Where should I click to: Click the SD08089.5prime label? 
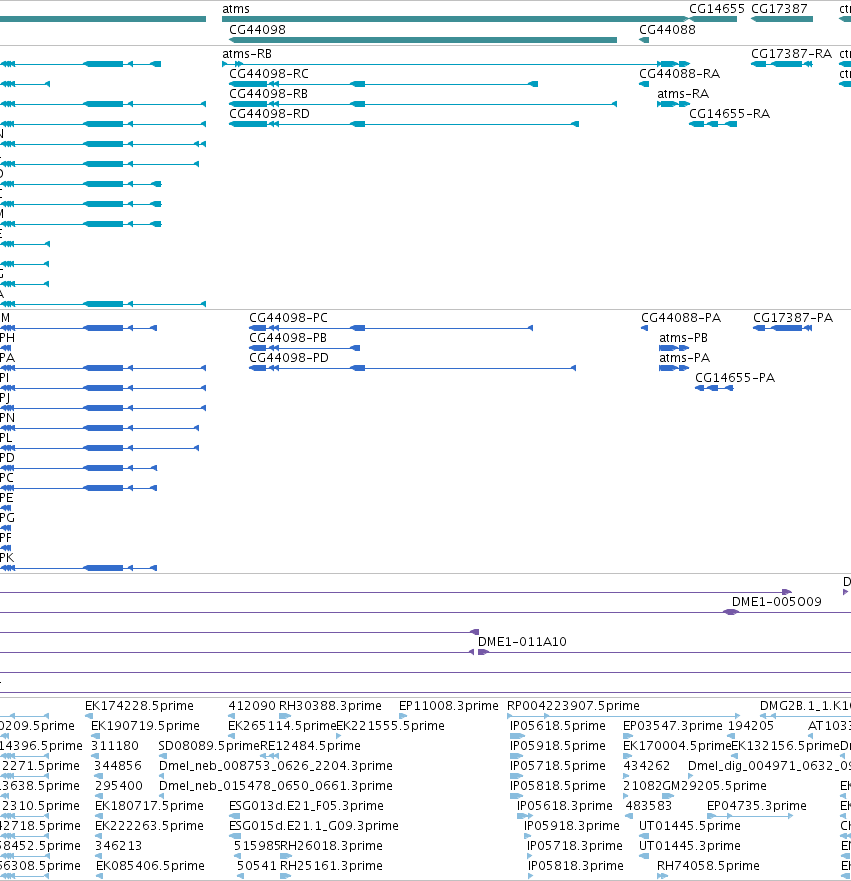click(209, 746)
